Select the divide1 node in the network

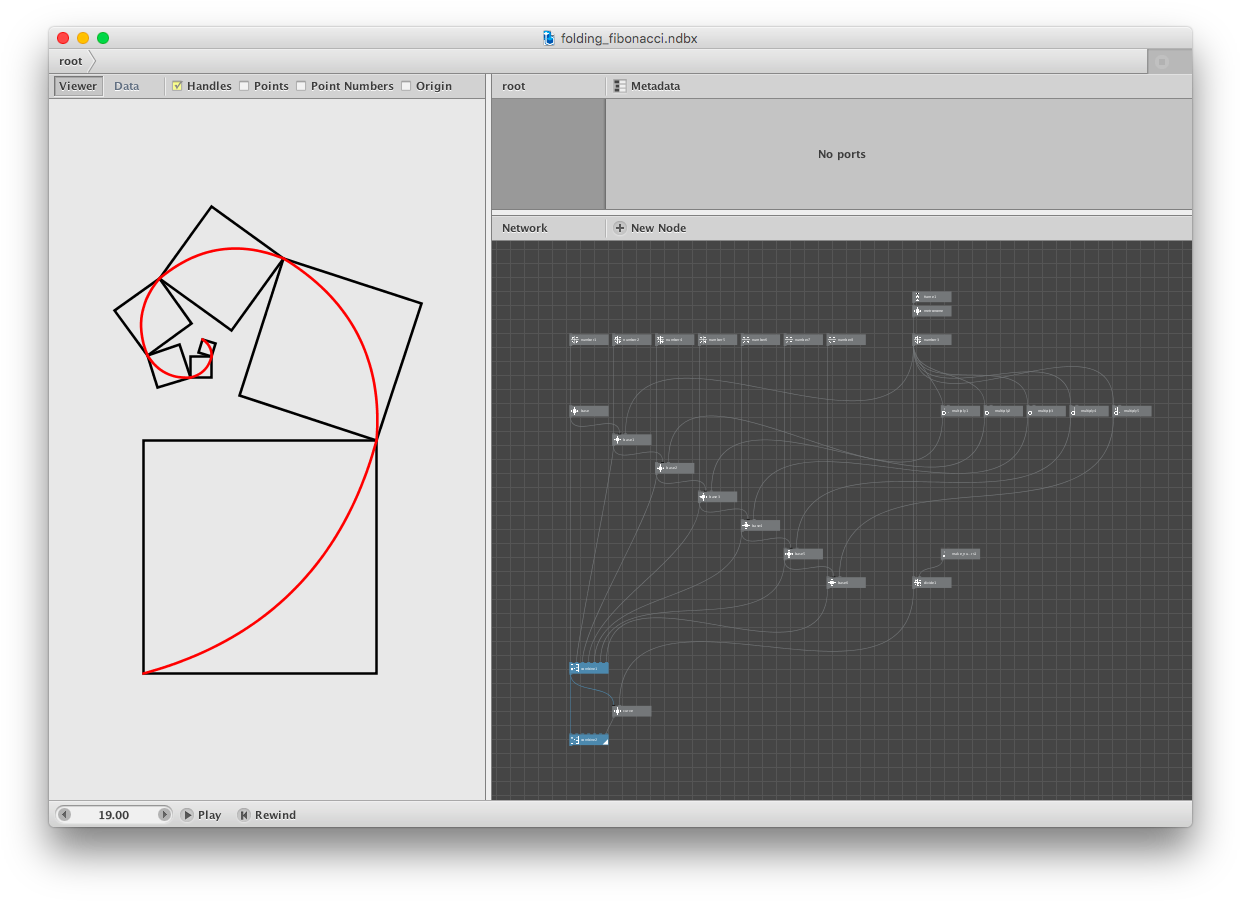pyautogui.click(x=932, y=582)
